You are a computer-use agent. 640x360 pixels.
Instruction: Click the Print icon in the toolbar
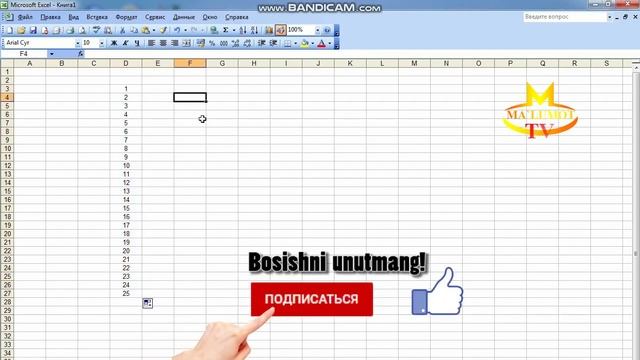(x=70, y=30)
